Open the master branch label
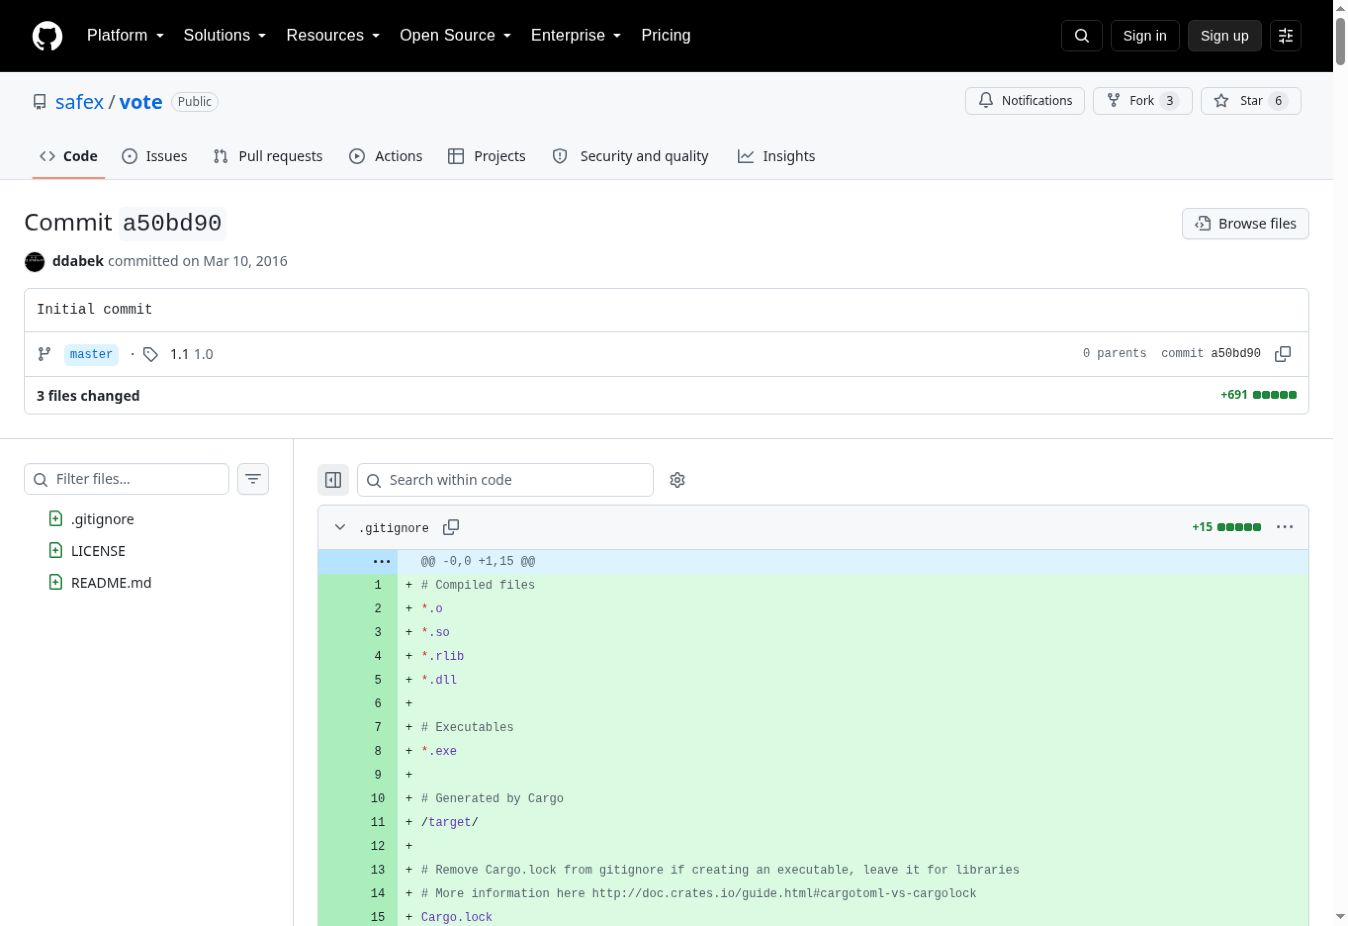 pyautogui.click(x=91, y=354)
